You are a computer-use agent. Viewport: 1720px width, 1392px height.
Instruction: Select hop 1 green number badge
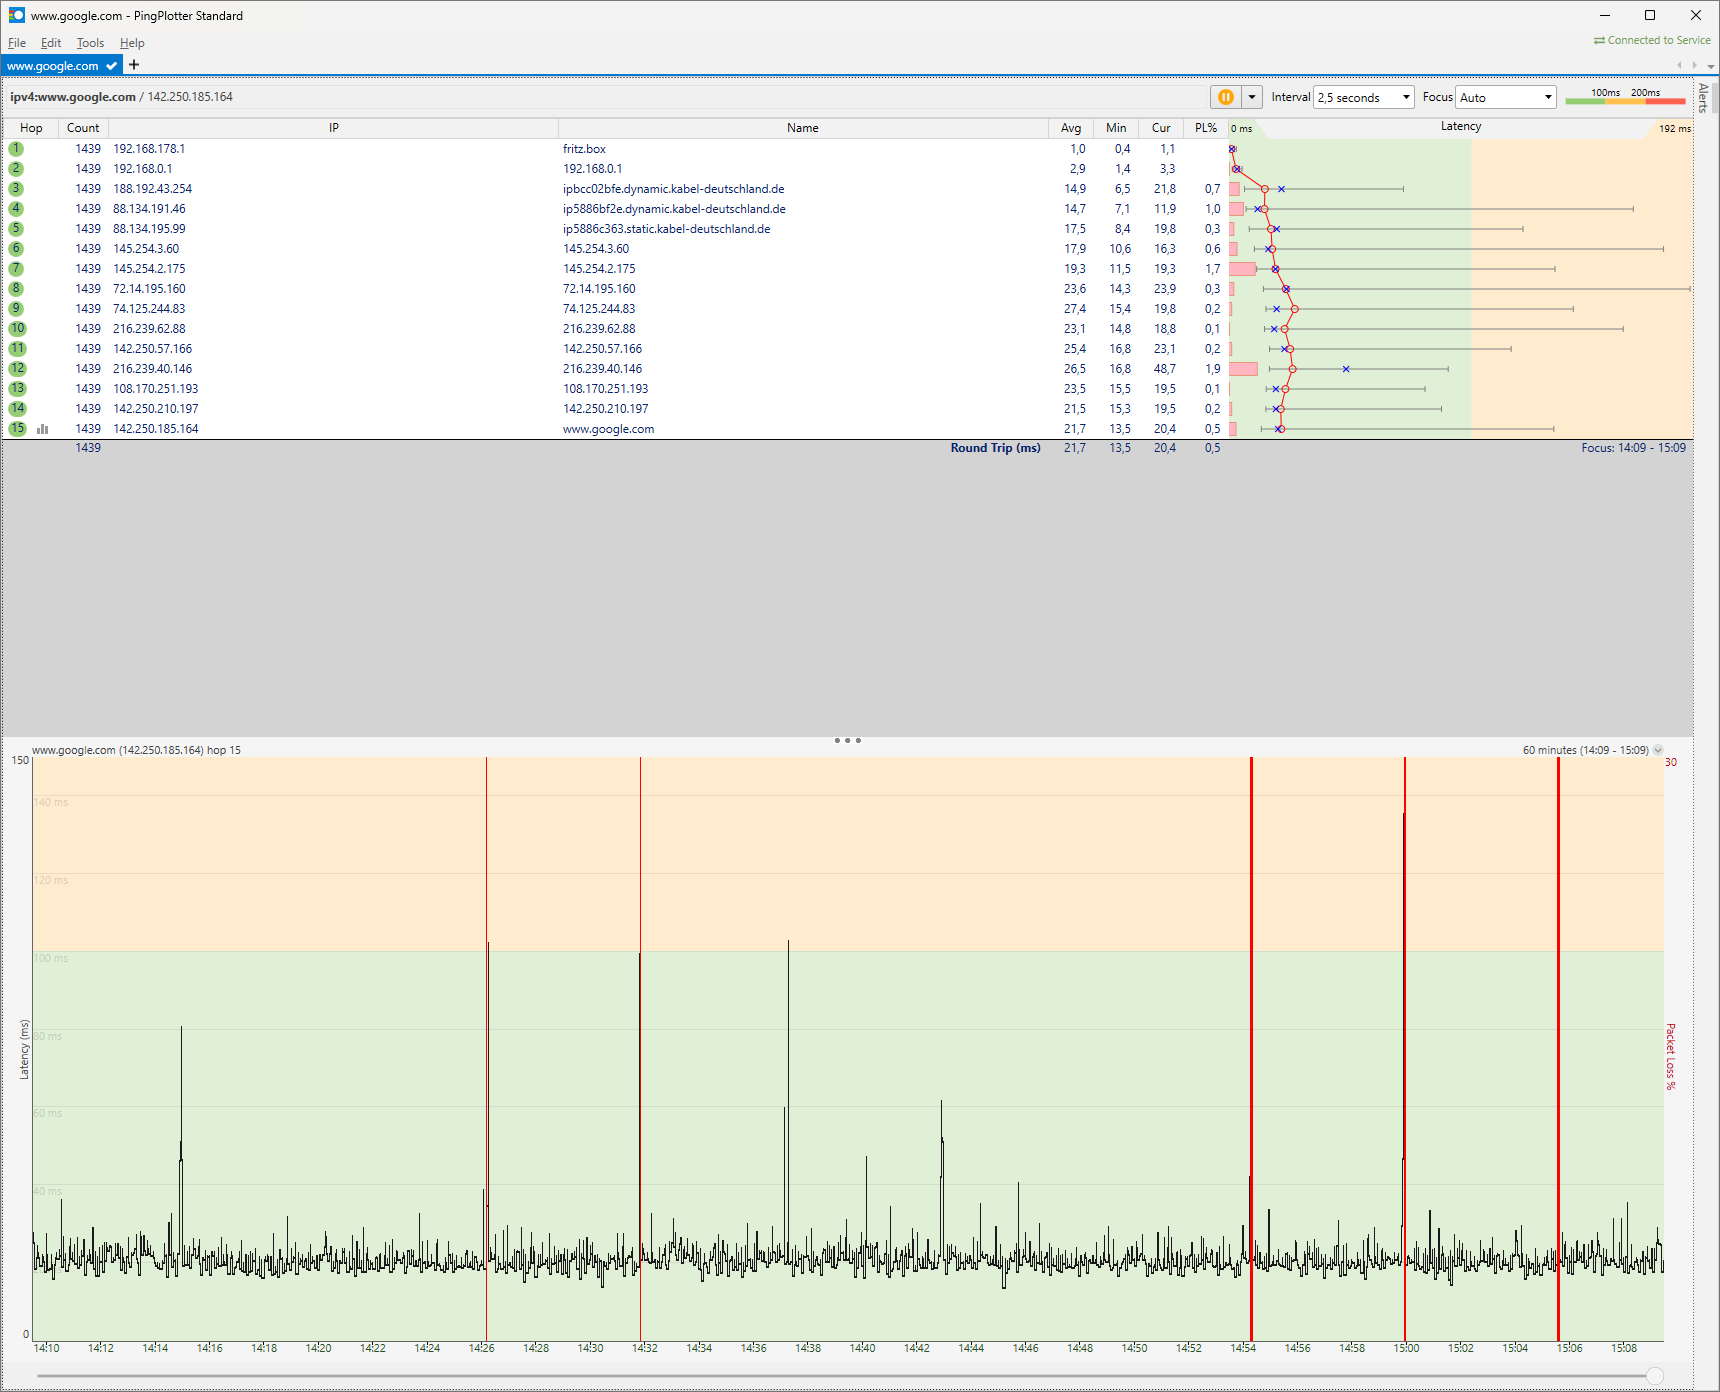tap(16, 149)
